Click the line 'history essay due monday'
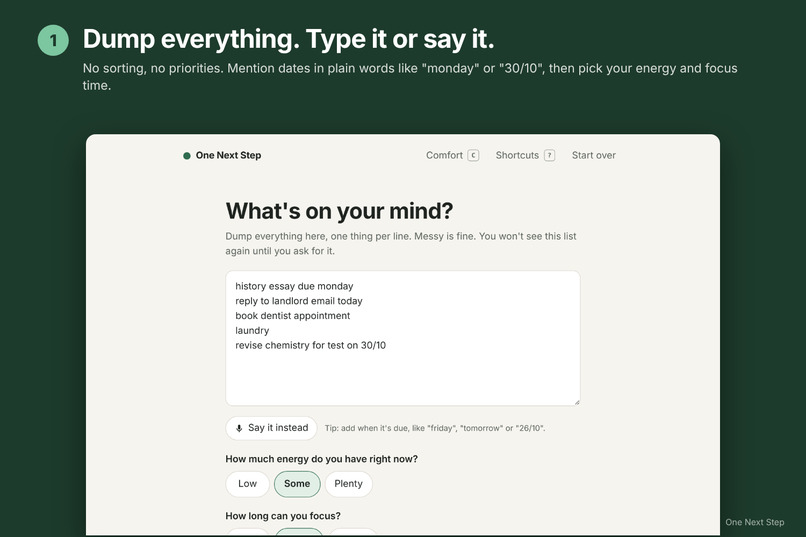 point(294,286)
